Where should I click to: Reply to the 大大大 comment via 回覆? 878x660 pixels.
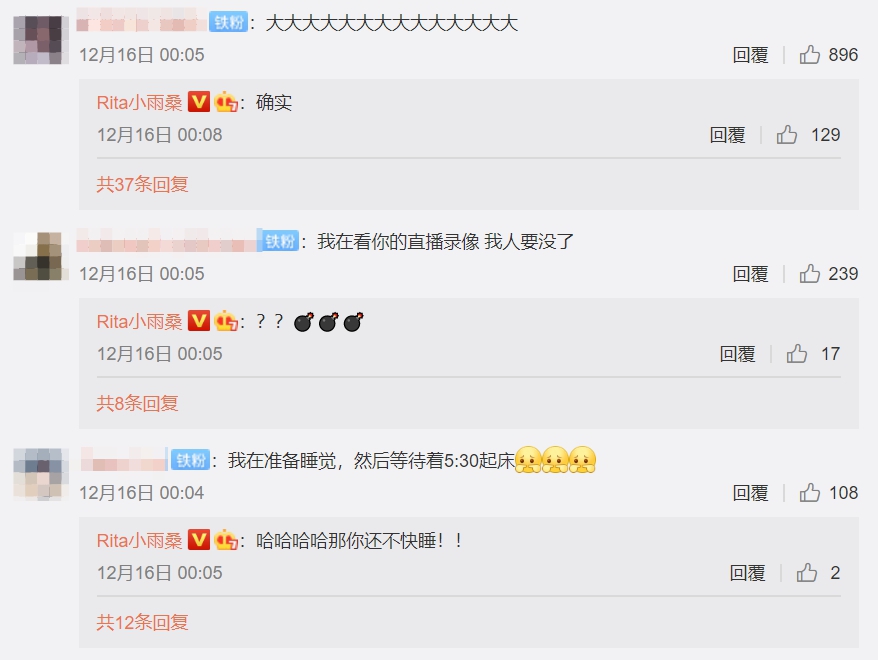click(750, 54)
